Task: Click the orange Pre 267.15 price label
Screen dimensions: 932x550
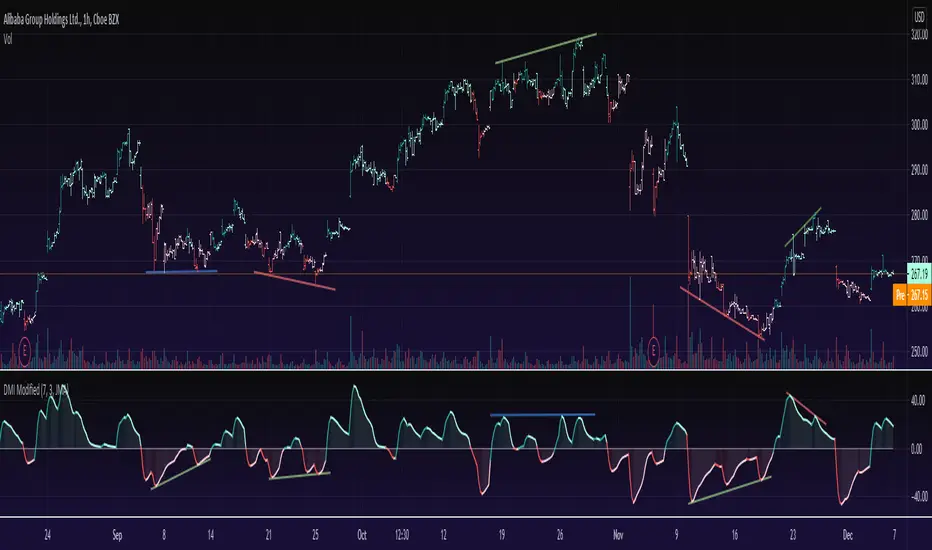Action: 912,295
